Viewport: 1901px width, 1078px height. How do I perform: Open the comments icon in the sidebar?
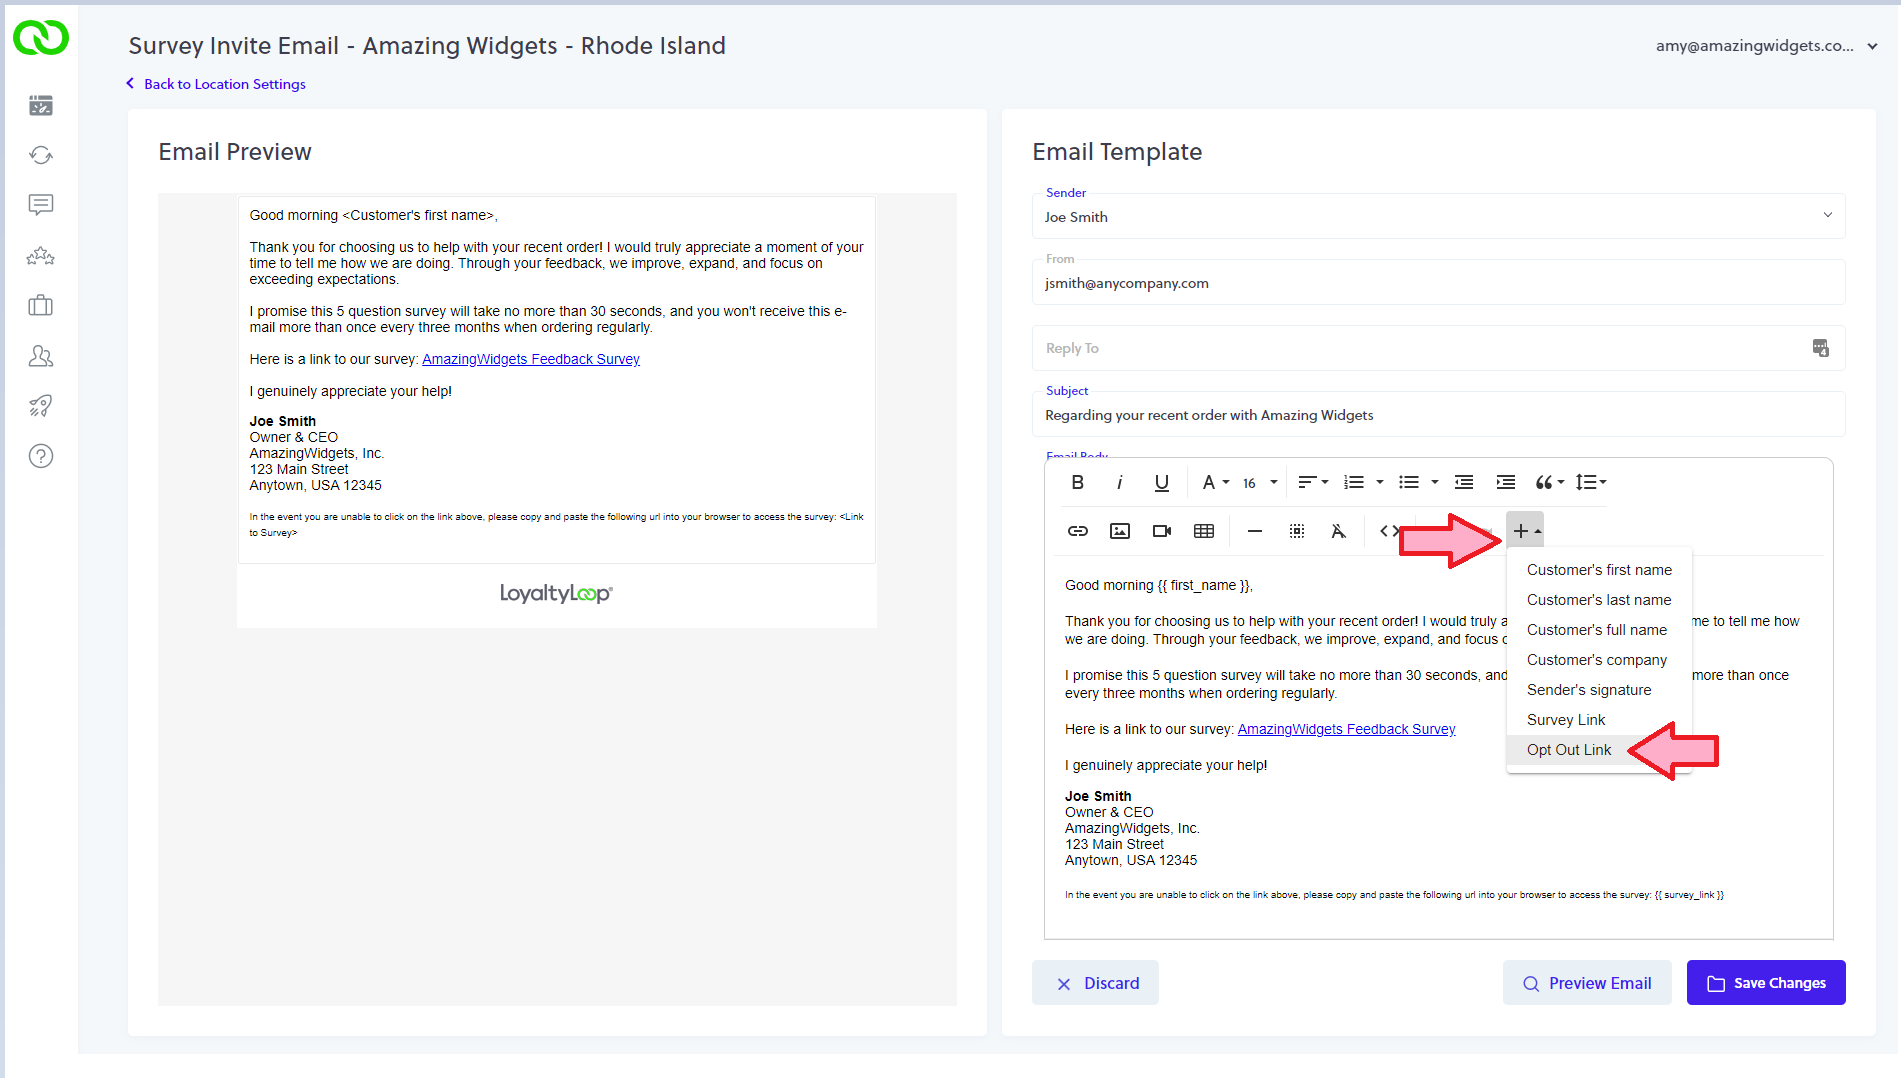tap(41, 205)
